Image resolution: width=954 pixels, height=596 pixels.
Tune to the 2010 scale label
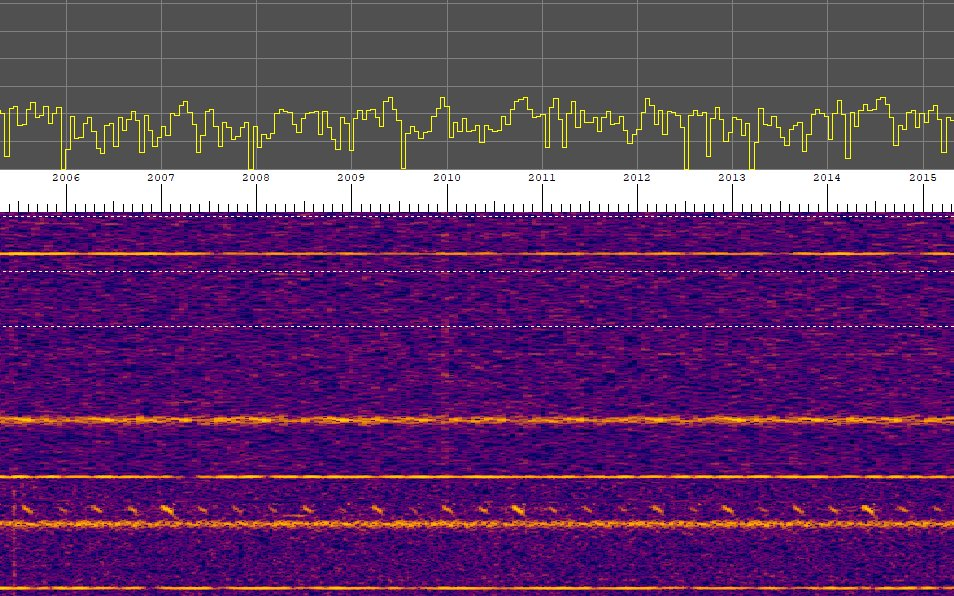pos(446,178)
